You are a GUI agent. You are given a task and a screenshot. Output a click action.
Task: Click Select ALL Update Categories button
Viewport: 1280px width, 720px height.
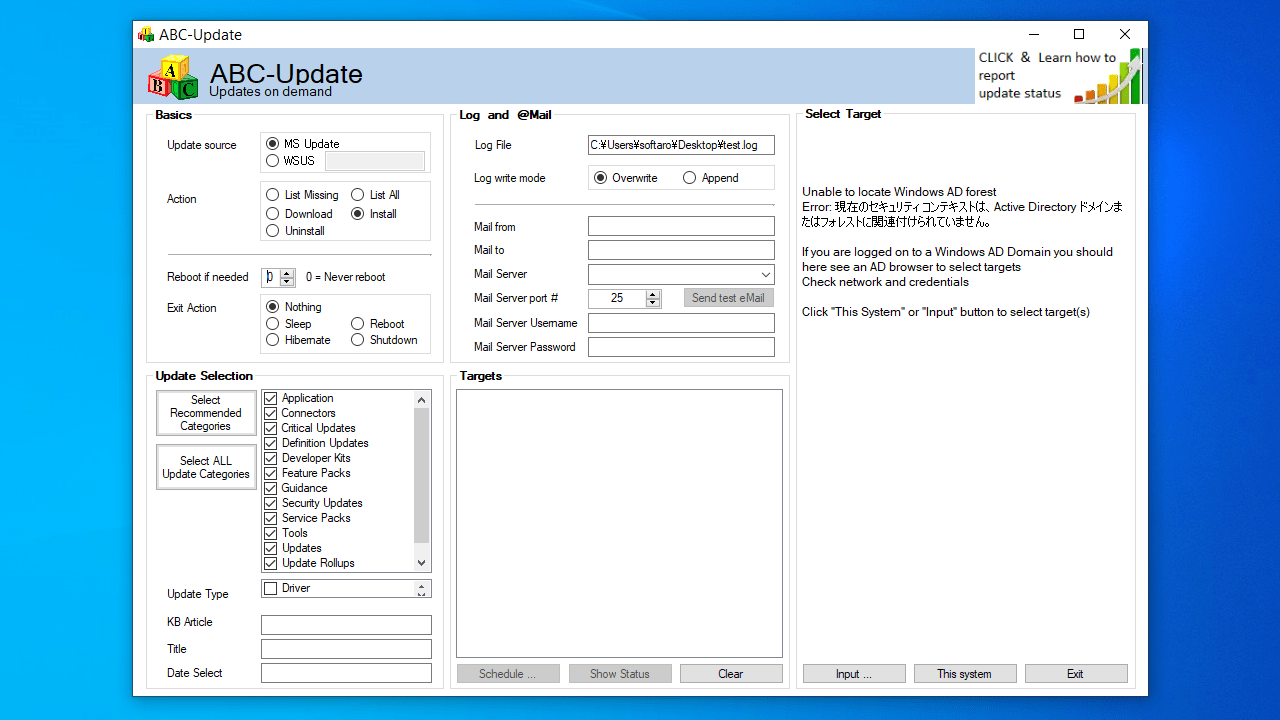pyautogui.click(x=206, y=467)
